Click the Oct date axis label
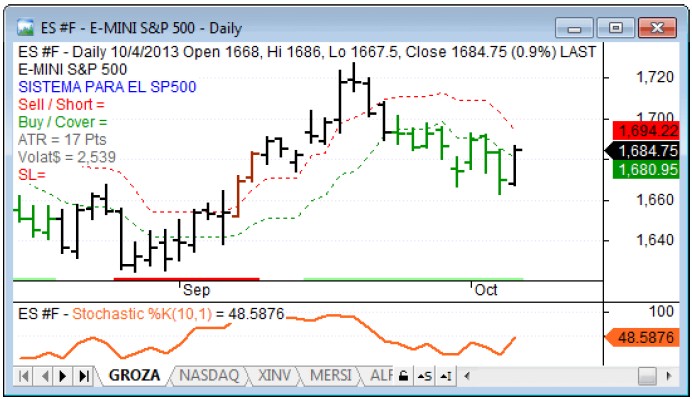Image resolution: width=692 pixels, height=399 pixels. click(x=486, y=290)
